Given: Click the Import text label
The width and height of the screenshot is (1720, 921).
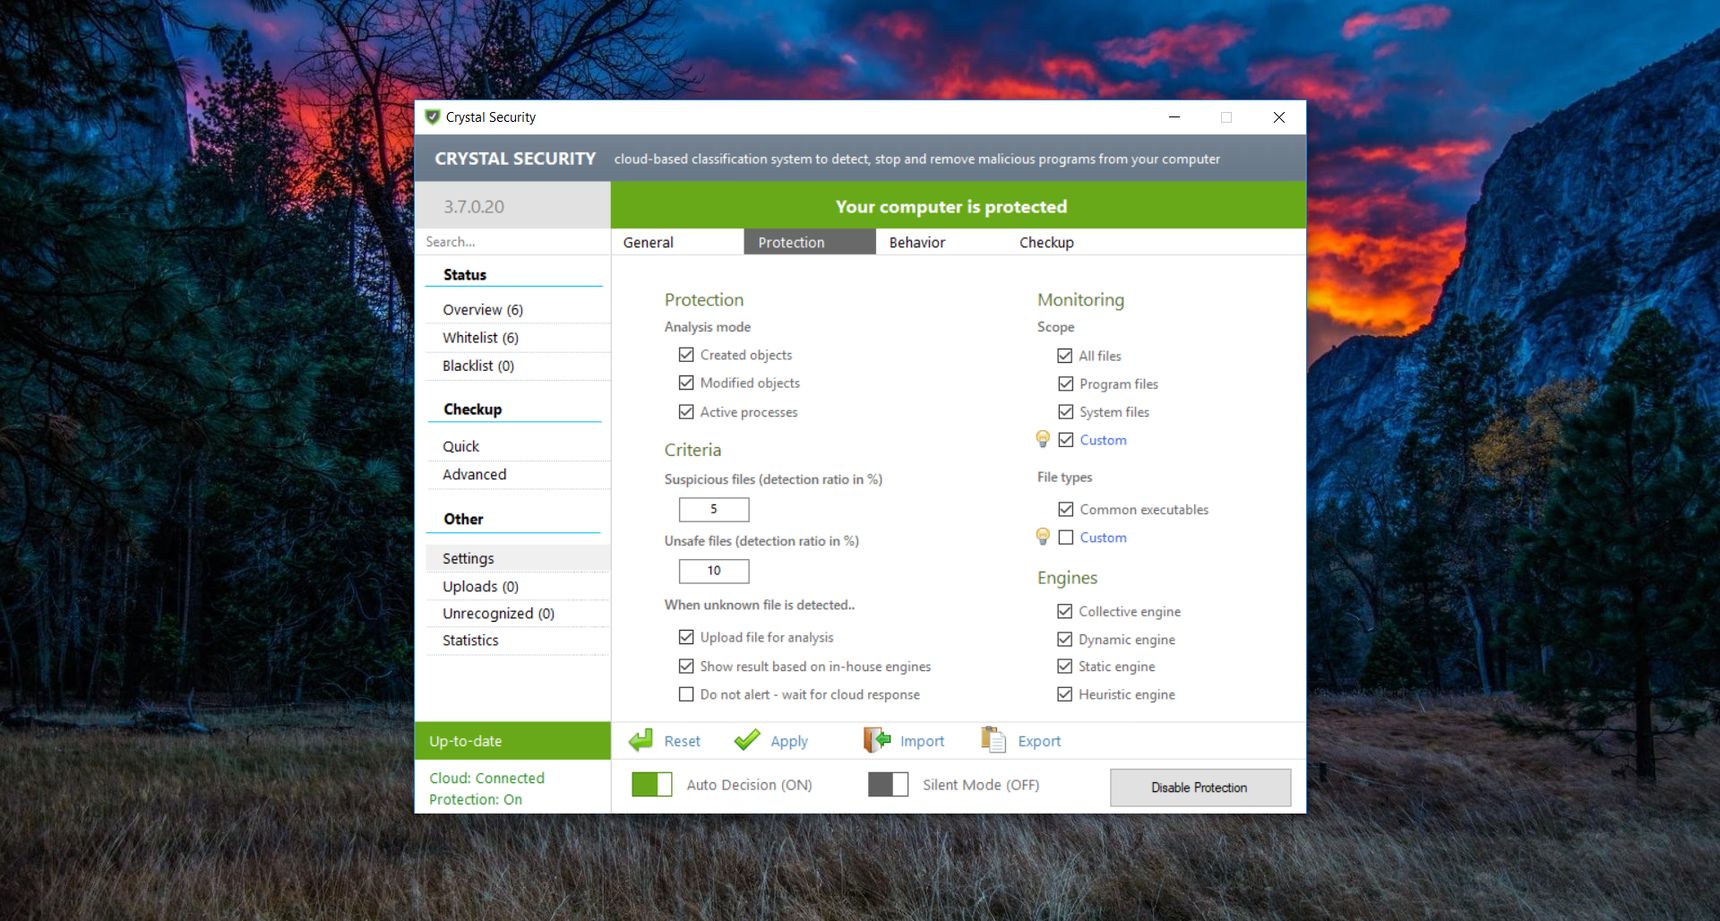Looking at the screenshot, I should (922, 741).
